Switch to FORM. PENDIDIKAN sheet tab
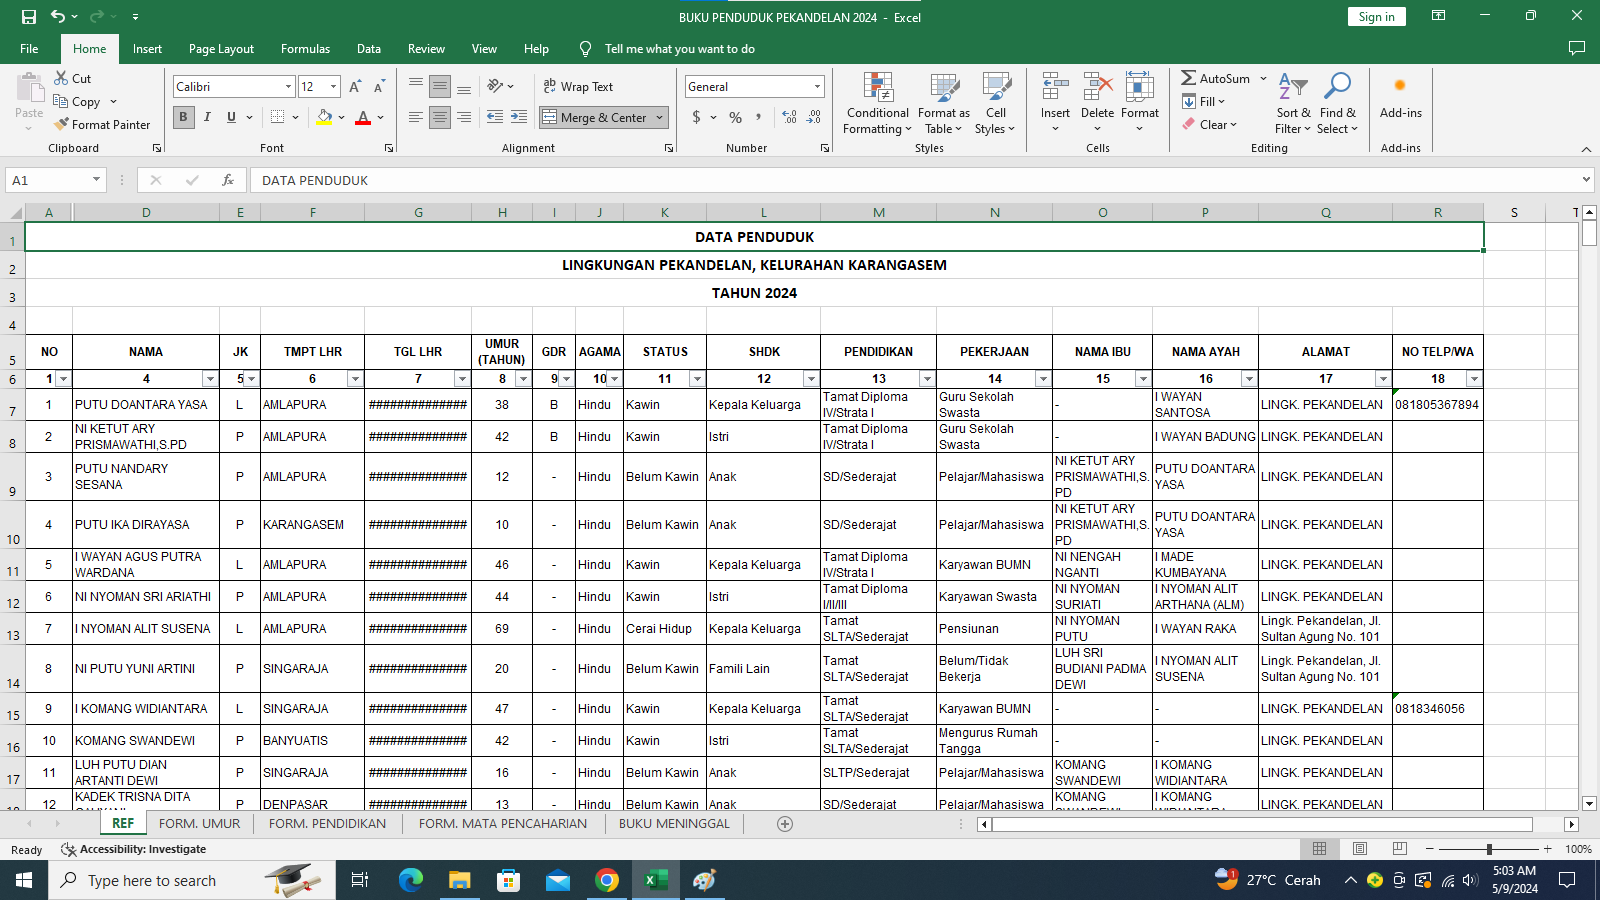1600x900 pixels. 327,824
